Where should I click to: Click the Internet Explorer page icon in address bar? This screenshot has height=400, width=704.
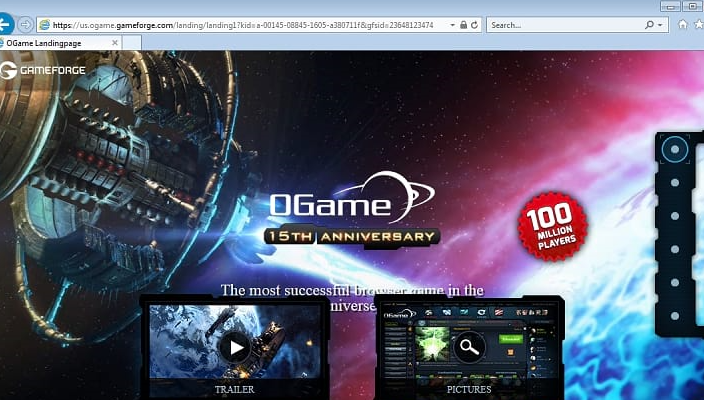pos(44,25)
